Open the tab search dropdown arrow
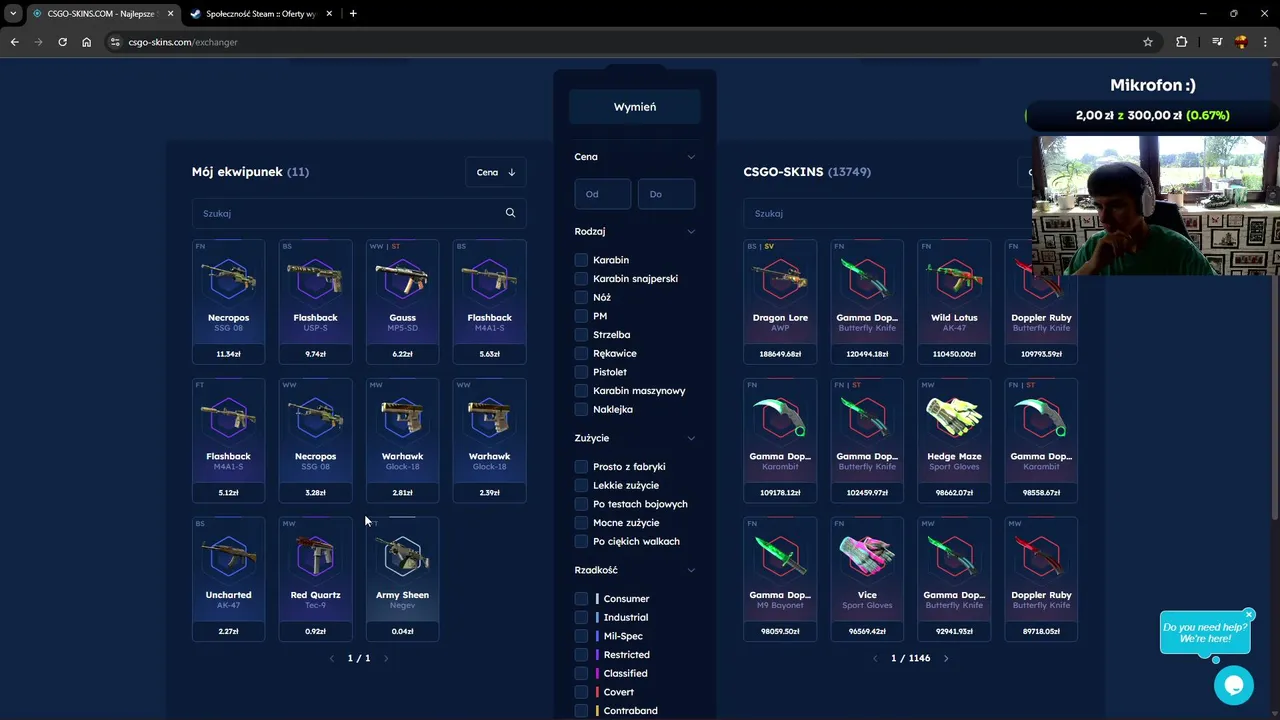 [13, 14]
